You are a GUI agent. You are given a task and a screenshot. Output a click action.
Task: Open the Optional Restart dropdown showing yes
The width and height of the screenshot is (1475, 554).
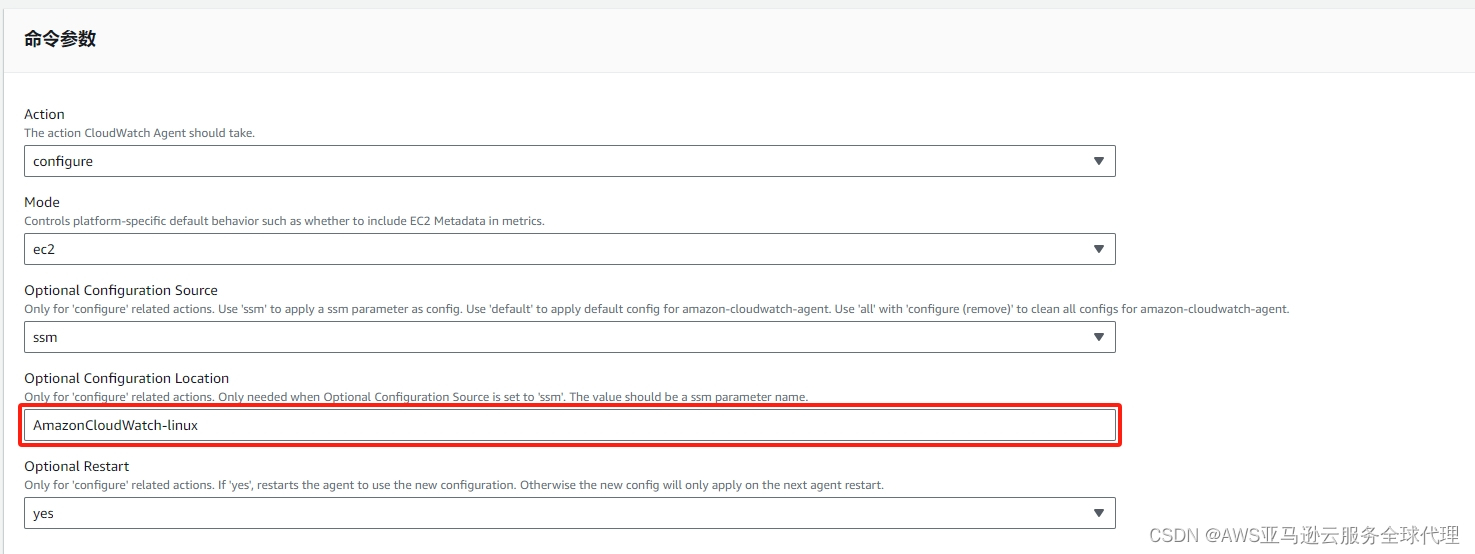(569, 513)
